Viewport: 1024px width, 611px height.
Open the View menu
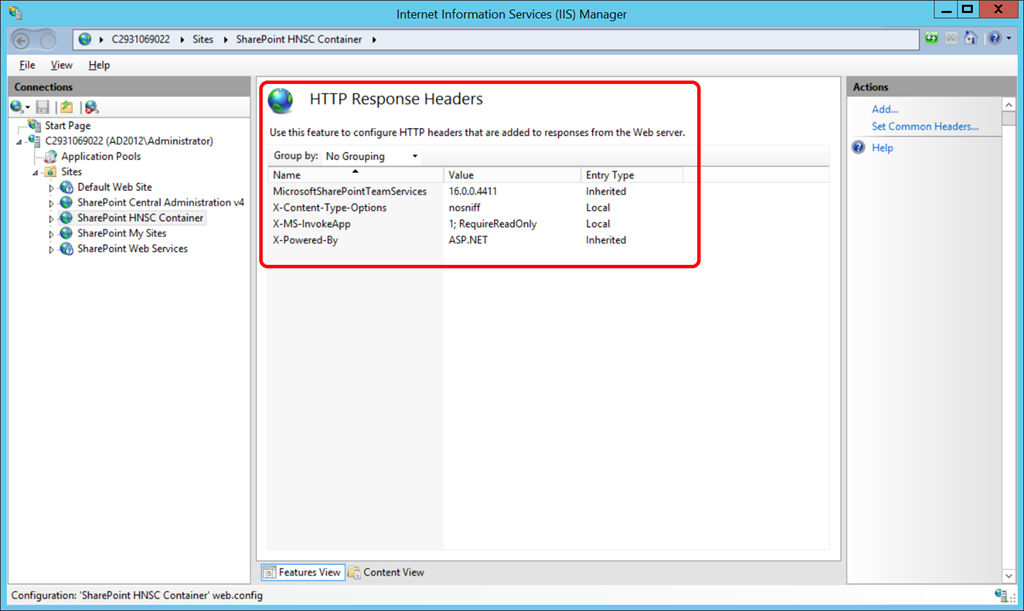tap(61, 65)
